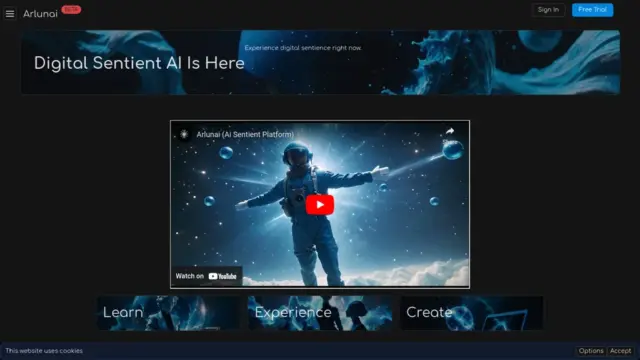Screen dimensions: 640x360
Task: Click the video share arrow icon
Action: coord(450,131)
